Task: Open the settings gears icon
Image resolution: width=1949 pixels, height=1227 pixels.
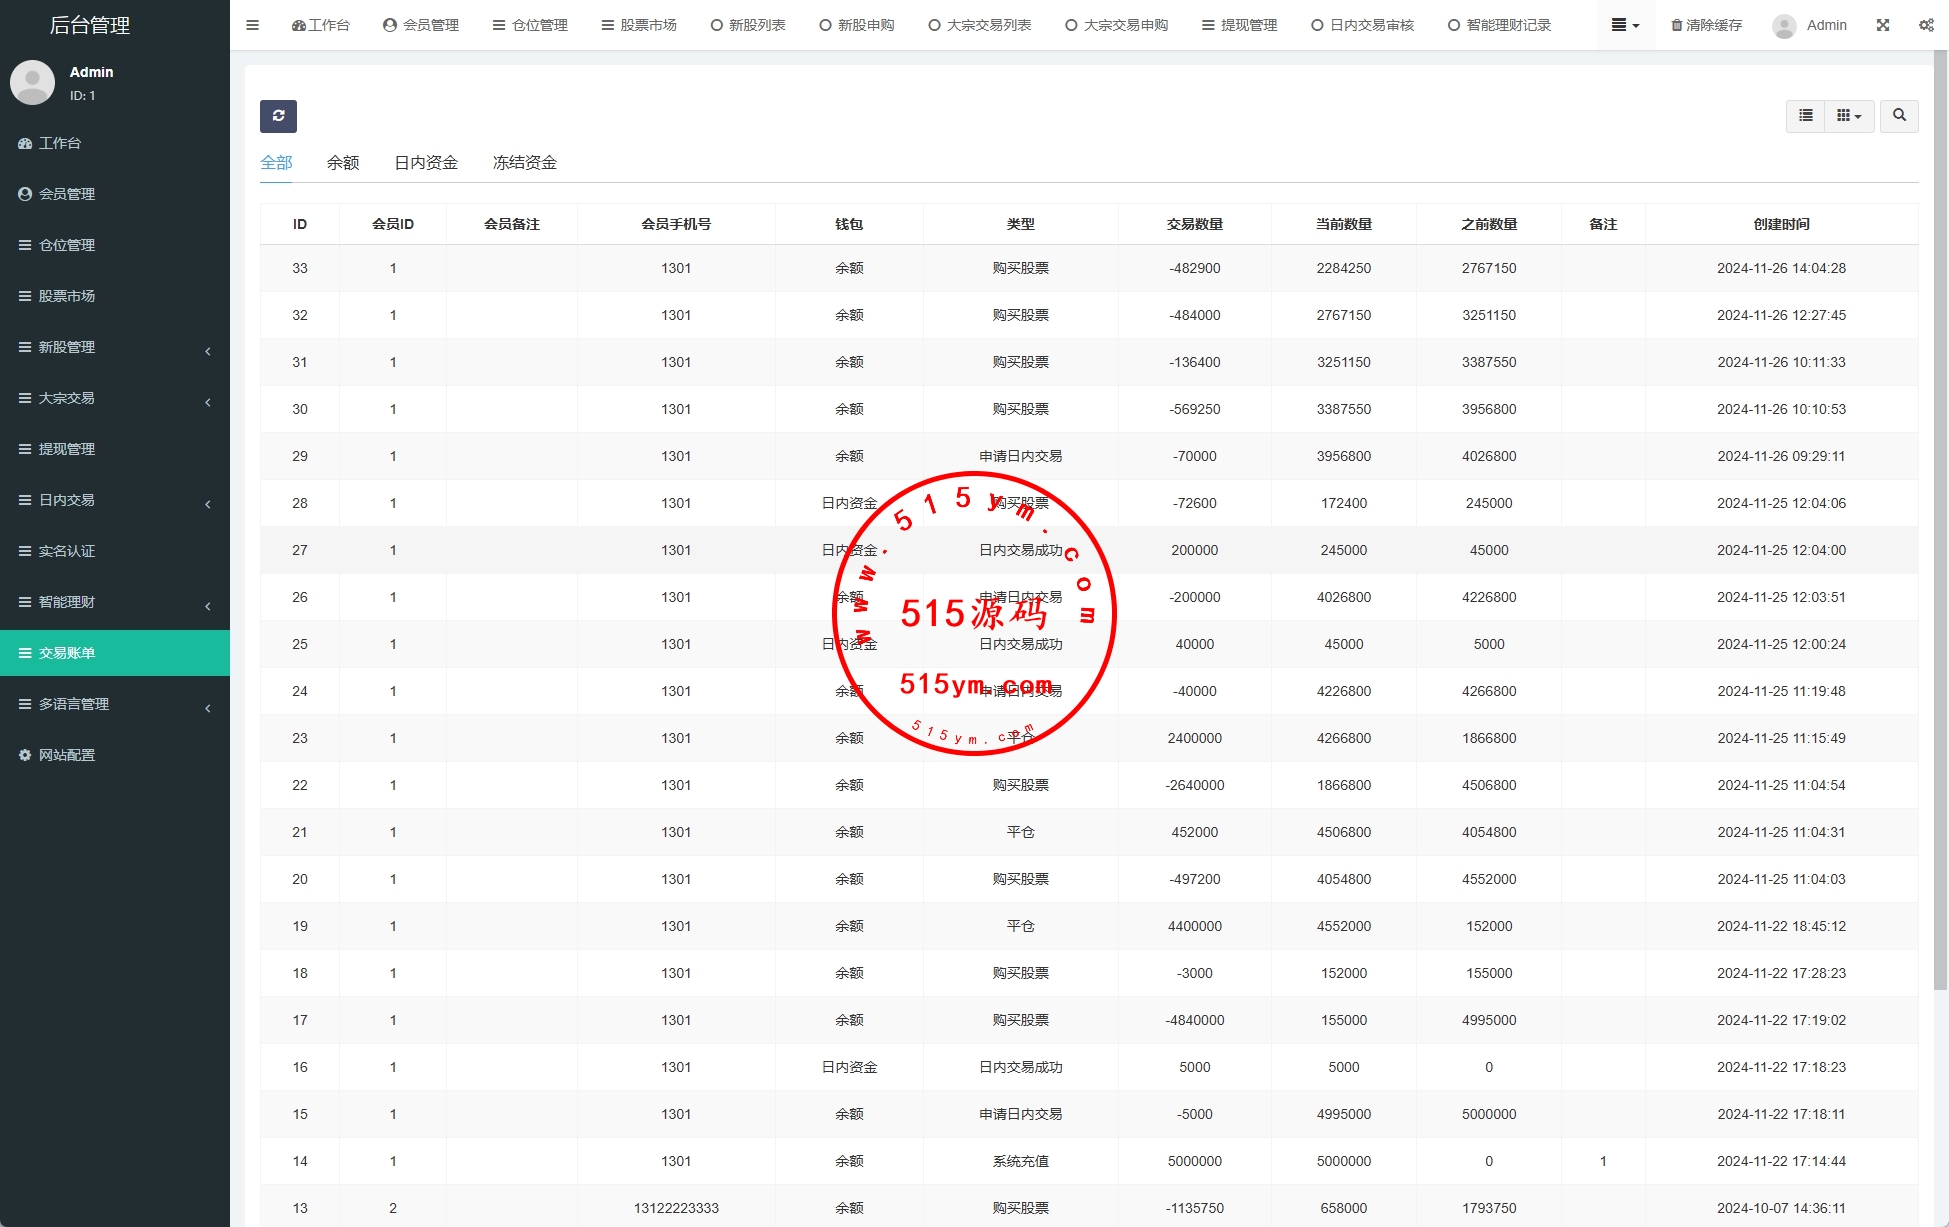Action: tap(1926, 25)
